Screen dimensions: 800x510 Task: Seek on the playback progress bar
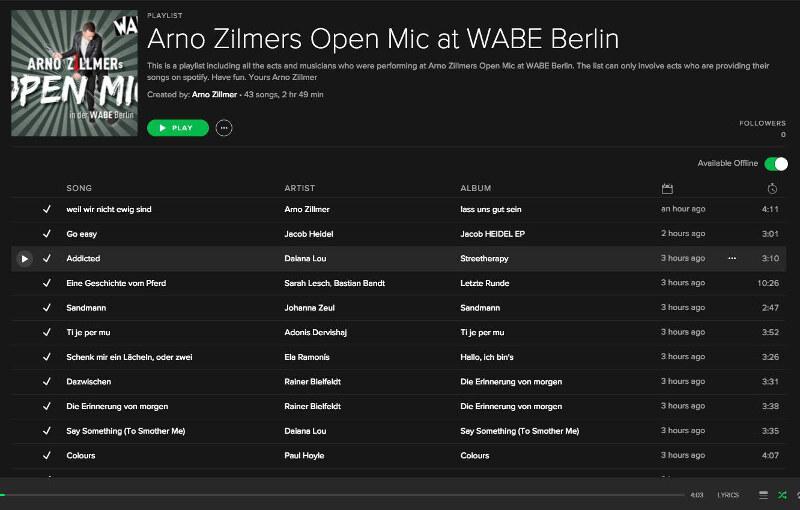coord(342,495)
